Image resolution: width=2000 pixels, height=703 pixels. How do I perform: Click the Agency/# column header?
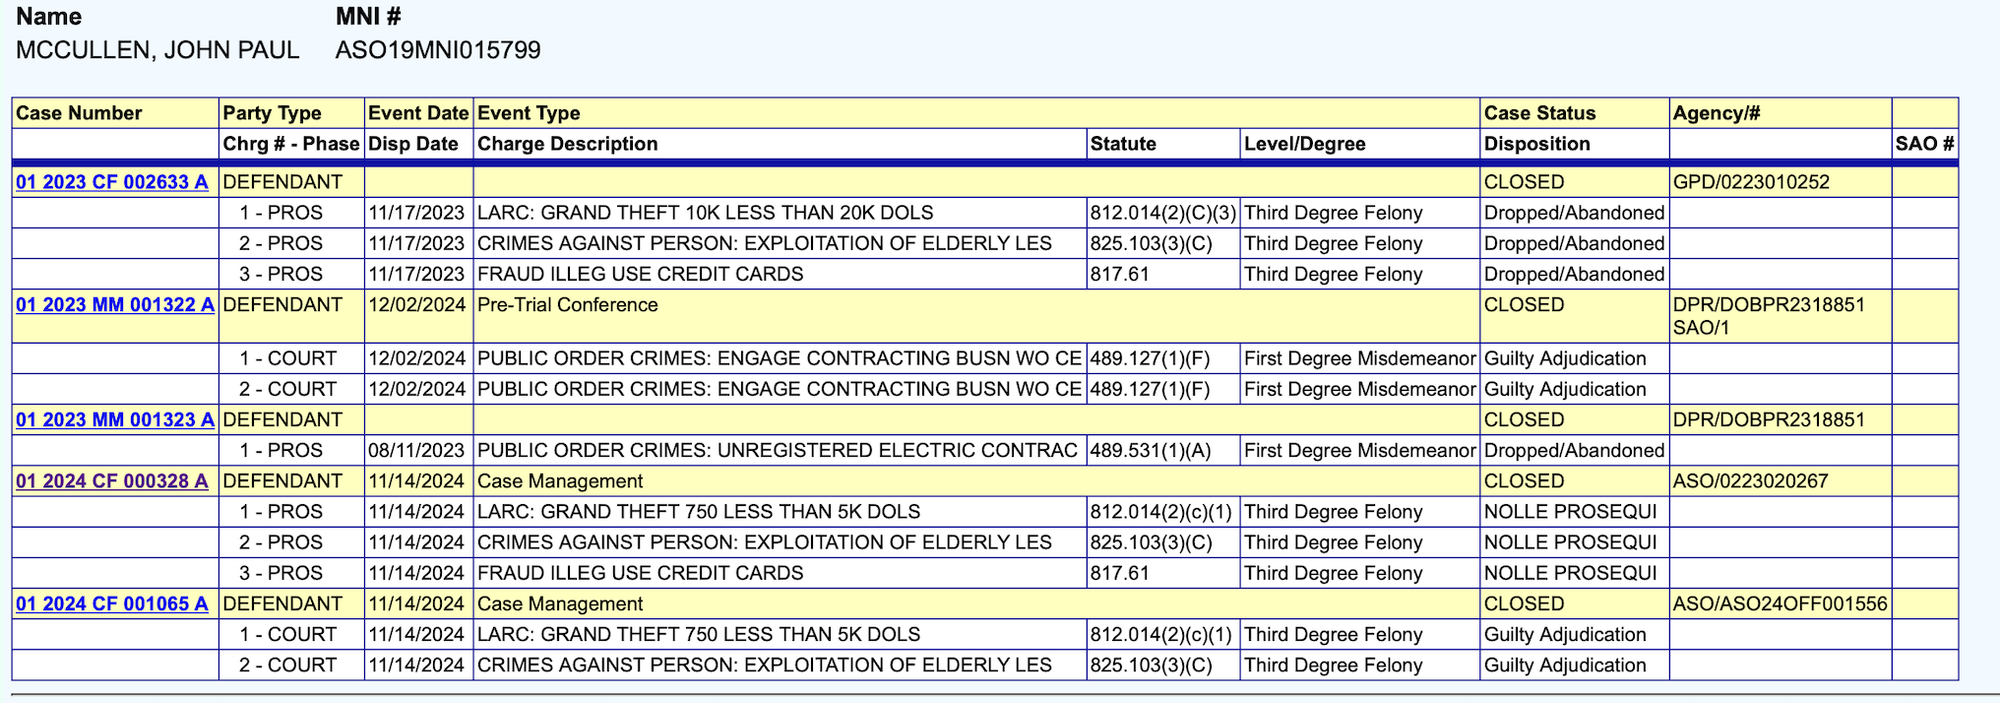(1716, 113)
